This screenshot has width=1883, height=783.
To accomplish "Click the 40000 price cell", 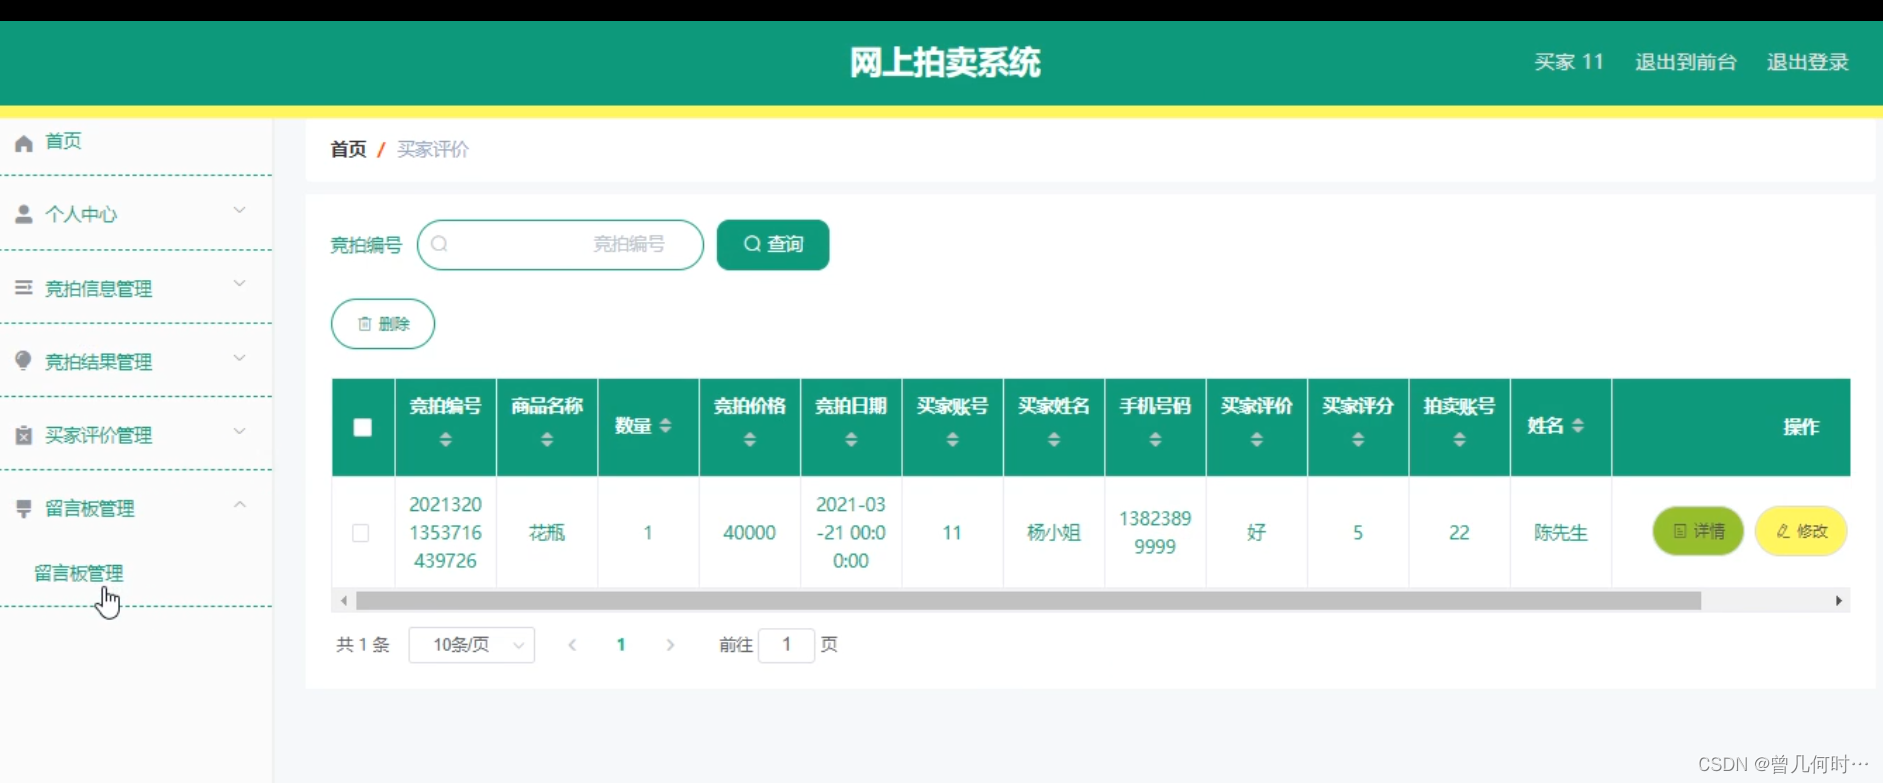I will pos(750,533).
